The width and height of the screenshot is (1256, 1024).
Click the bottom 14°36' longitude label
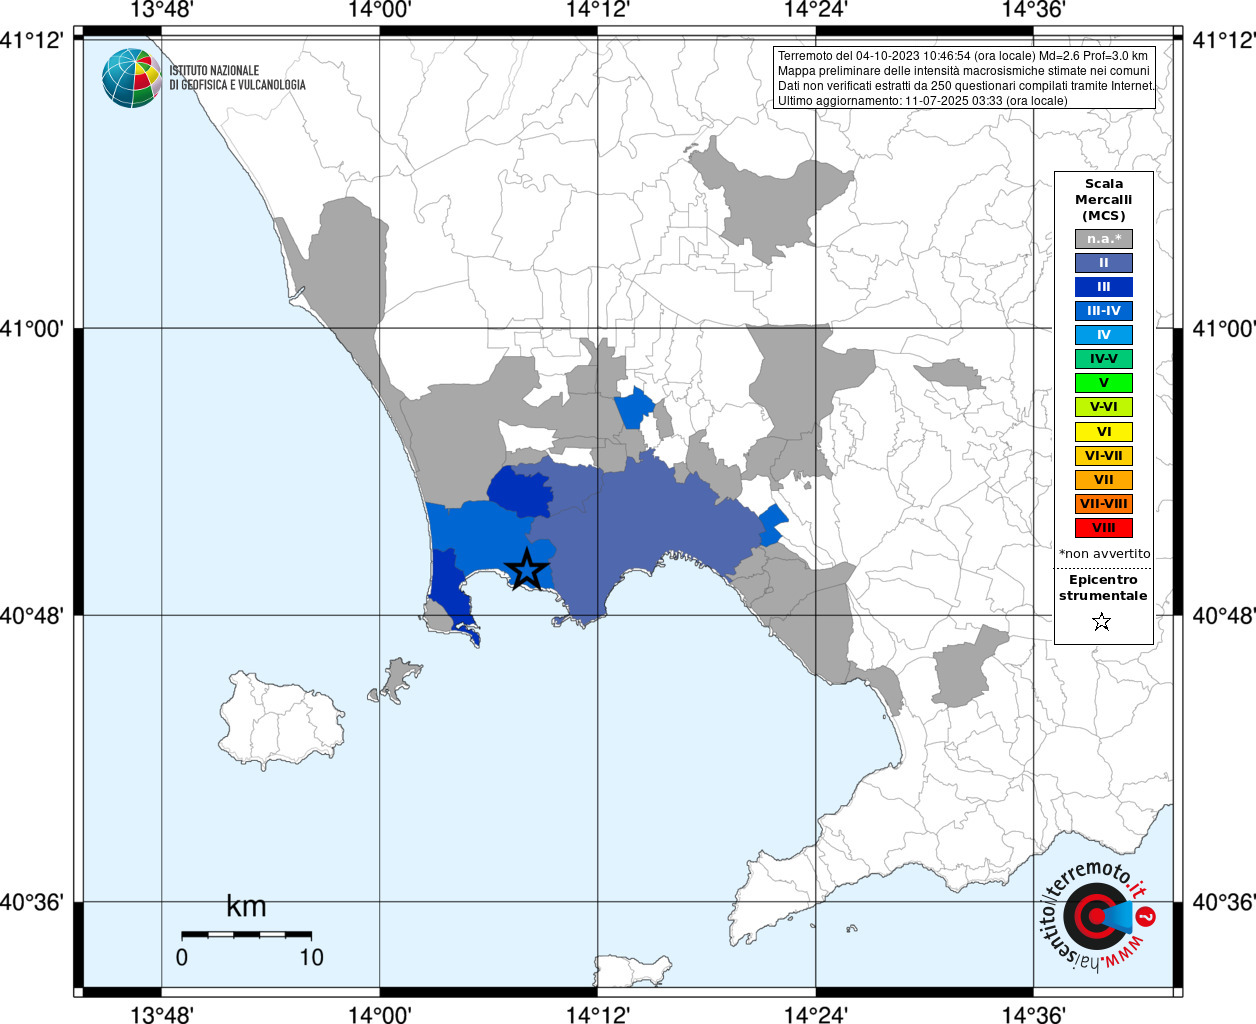point(1034,1014)
